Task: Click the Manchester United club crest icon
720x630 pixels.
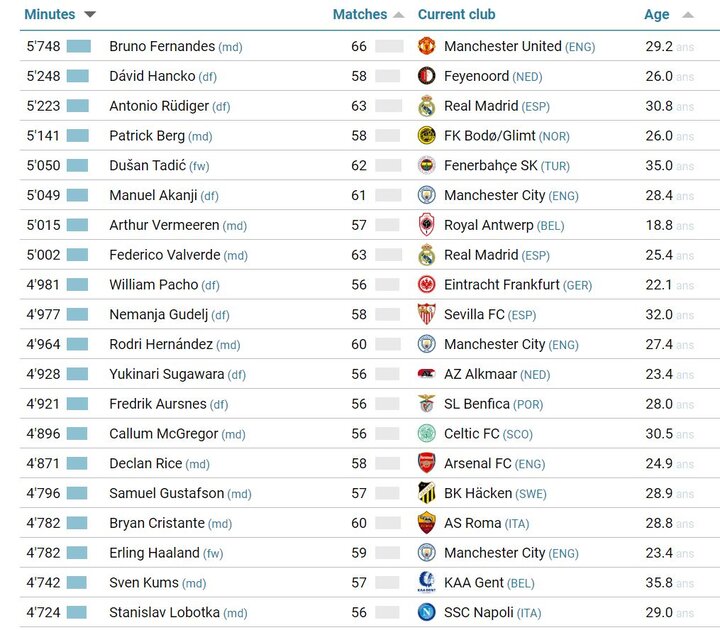Action: (427, 46)
